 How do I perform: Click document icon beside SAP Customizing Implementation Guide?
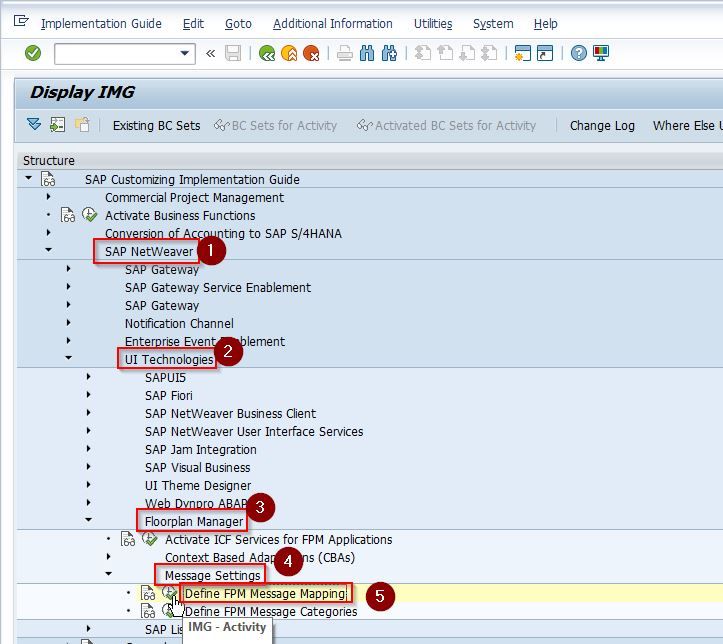coord(48,179)
